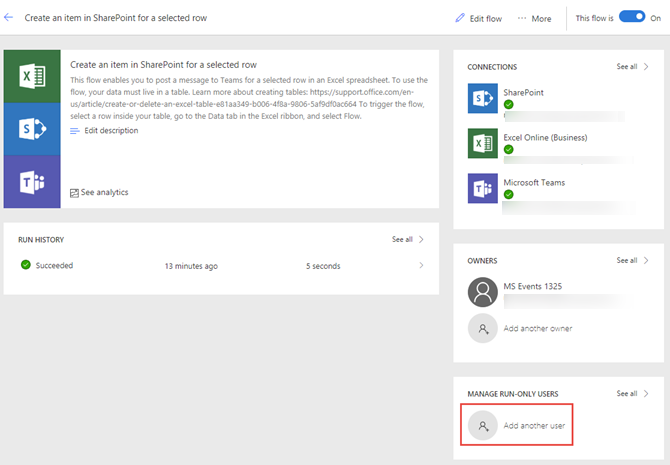The width and height of the screenshot is (670, 465).
Task: Expand Run History See all chevron
Action: click(x=421, y=240)
